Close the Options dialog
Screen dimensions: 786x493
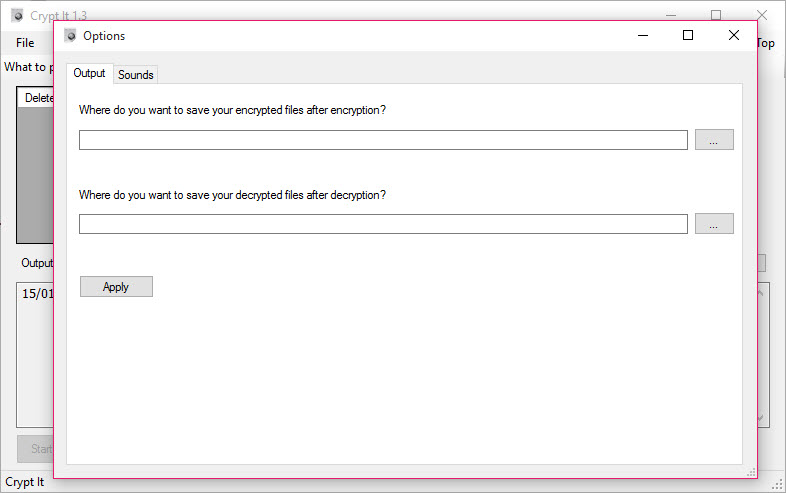point(734,35)
